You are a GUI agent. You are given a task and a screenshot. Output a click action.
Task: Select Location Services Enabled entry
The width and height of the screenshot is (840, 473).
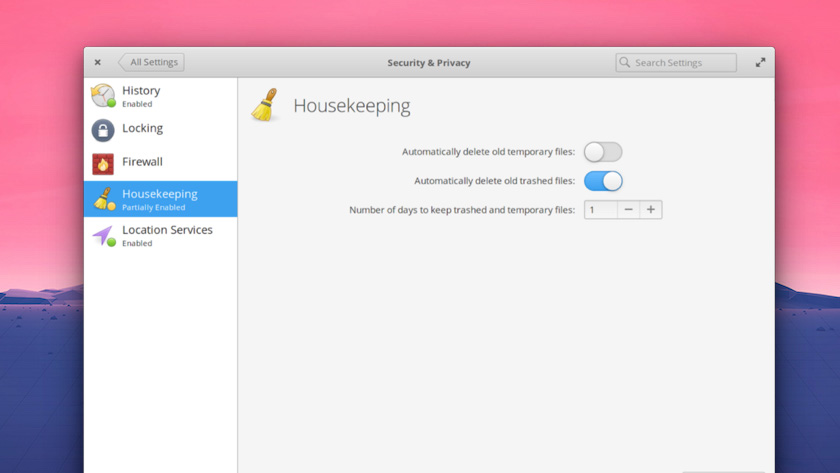(x=161, y=235)
